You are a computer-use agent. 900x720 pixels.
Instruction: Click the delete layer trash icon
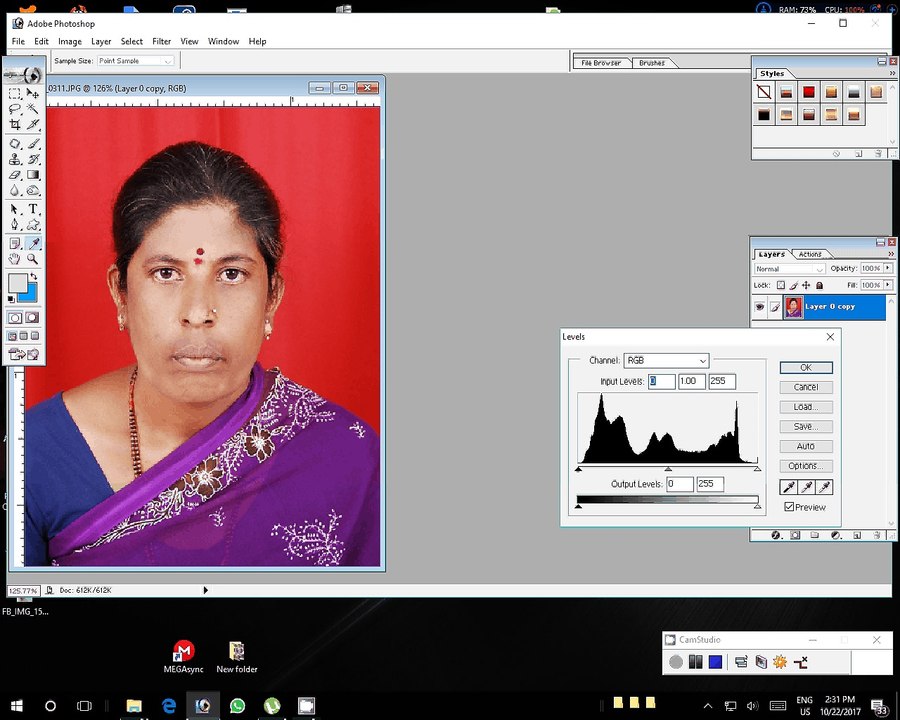pyautogui.click(x=876, y=535)
